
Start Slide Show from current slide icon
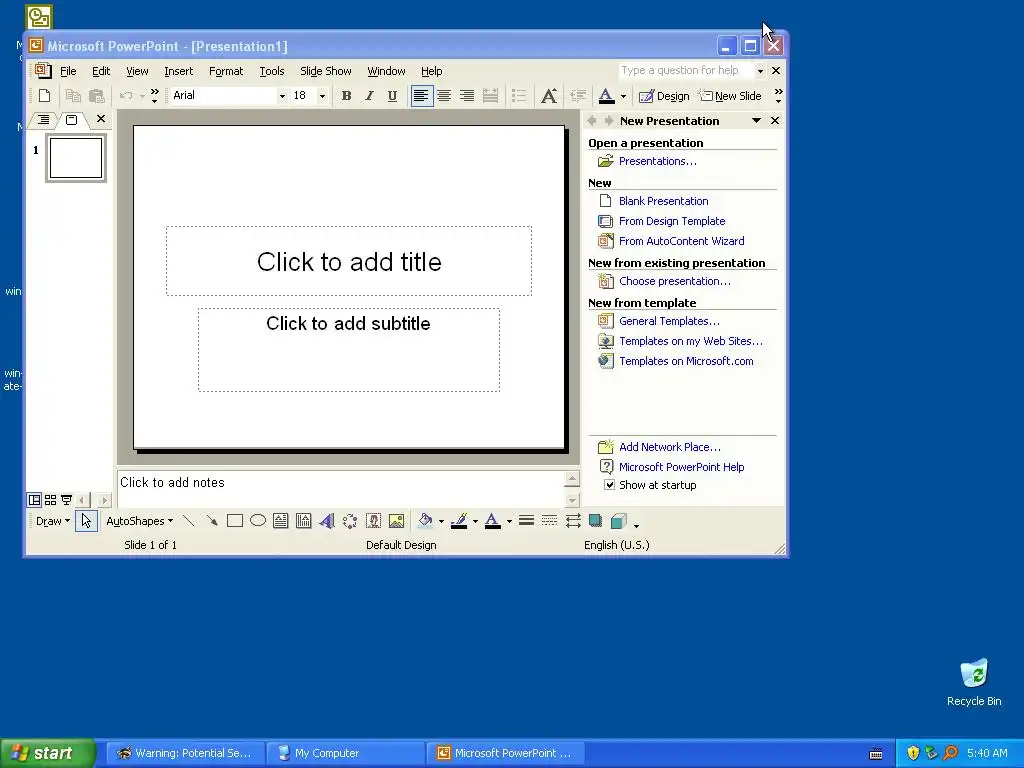[x=67, y=500]
